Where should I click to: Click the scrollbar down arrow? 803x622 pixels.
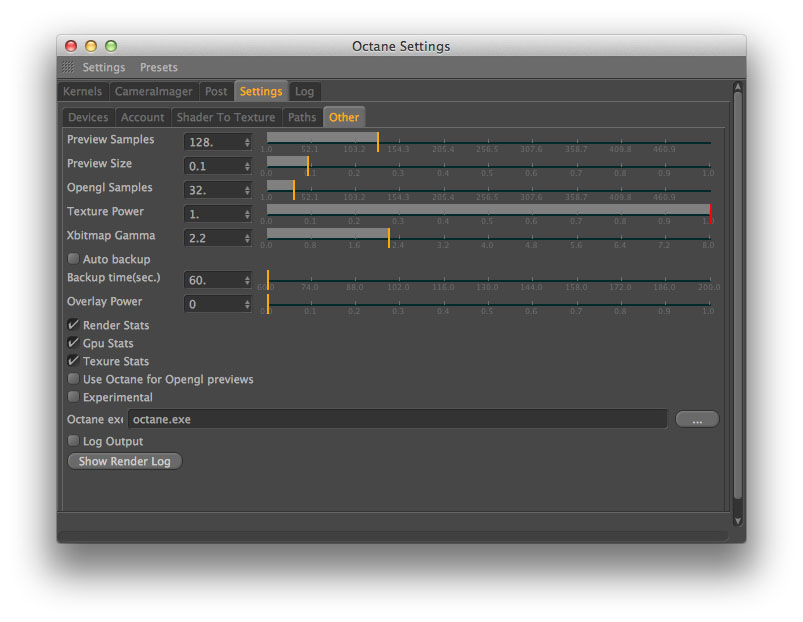(x=737, y=521)
